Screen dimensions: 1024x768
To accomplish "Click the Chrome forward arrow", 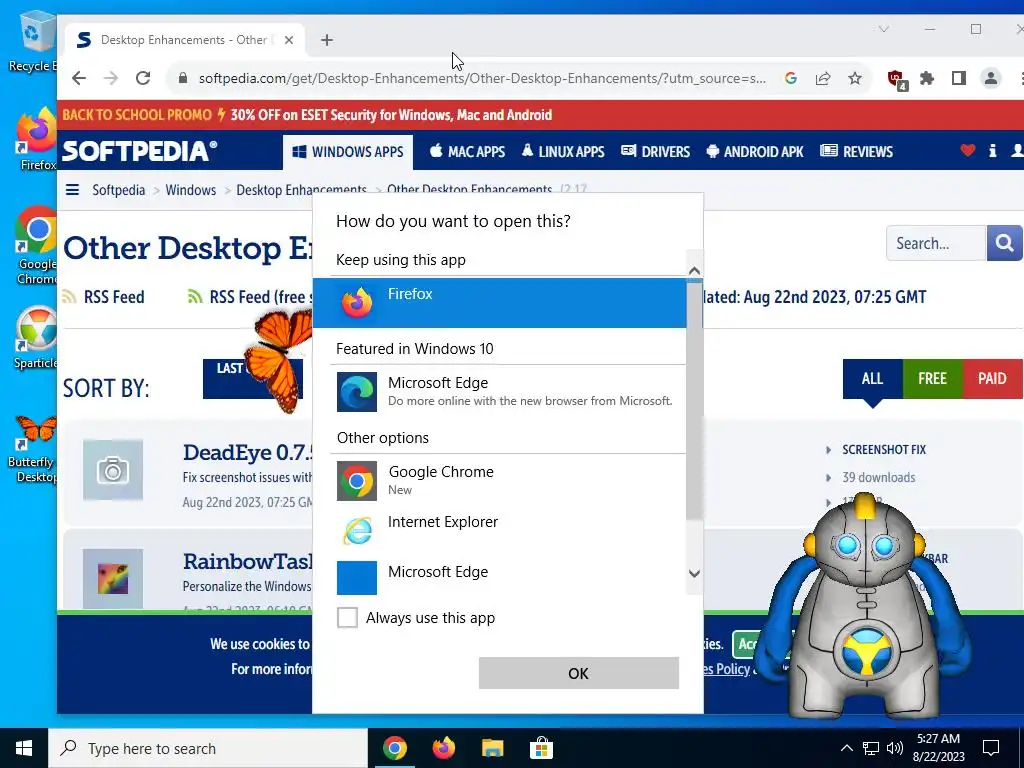I will pos(111,78).
